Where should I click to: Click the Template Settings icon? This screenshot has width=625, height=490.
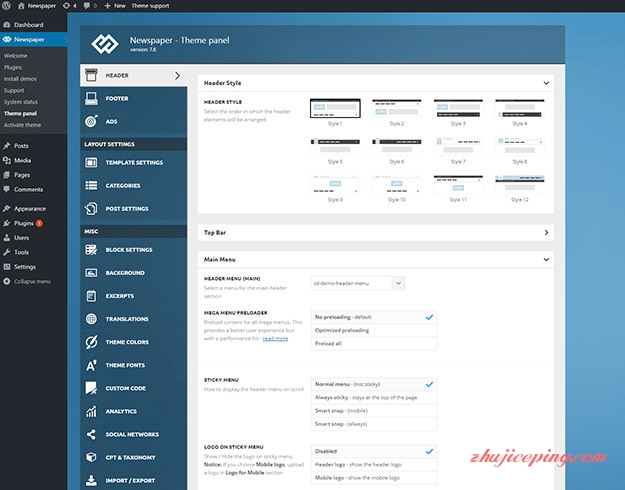91,162
